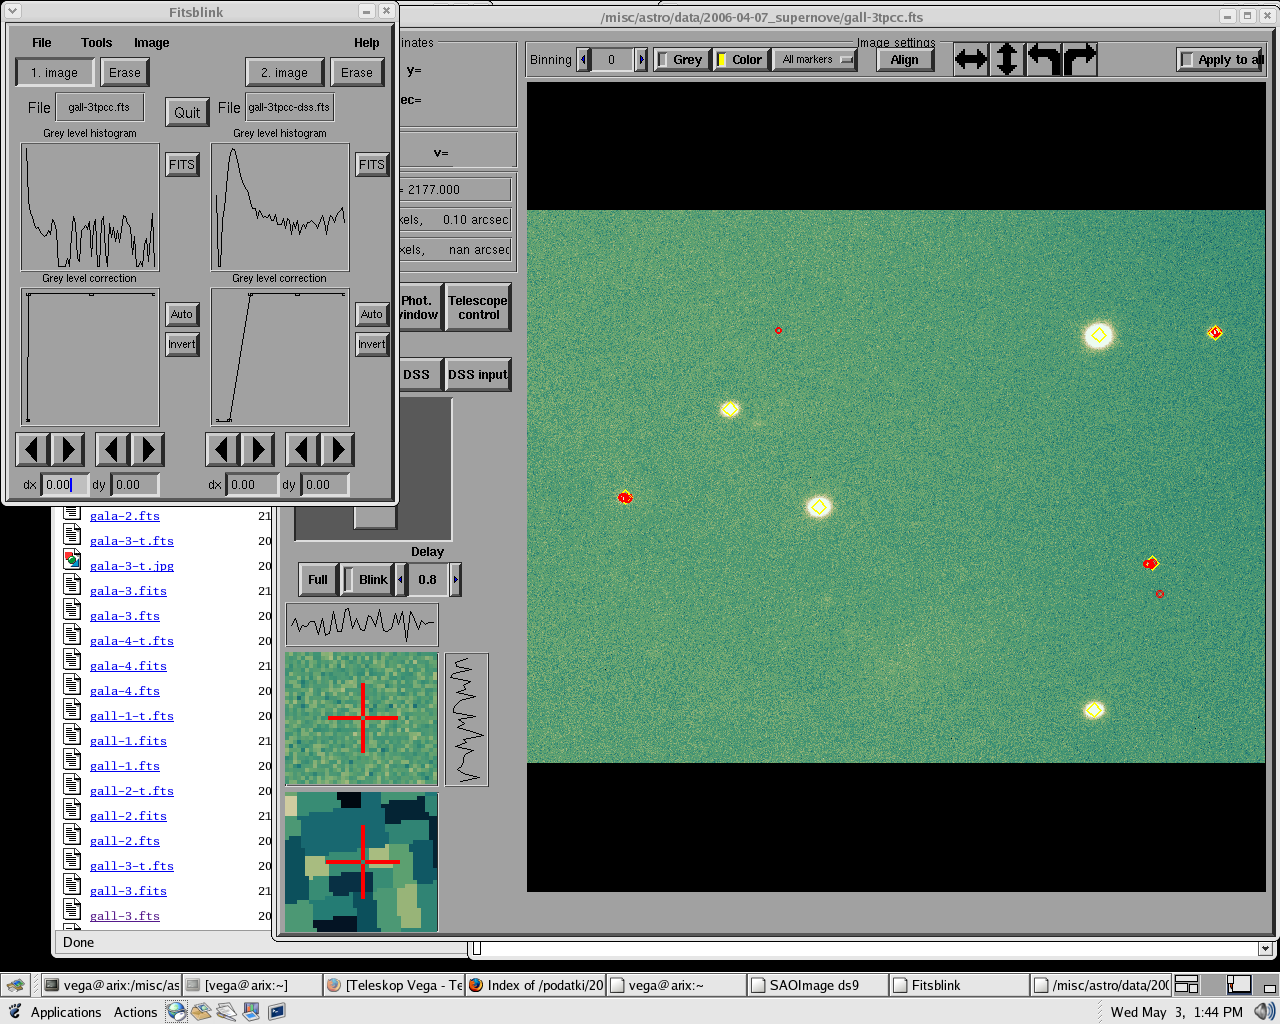
Task: Click FITS button beside first histogram
Action: click(x=182, y=165)
